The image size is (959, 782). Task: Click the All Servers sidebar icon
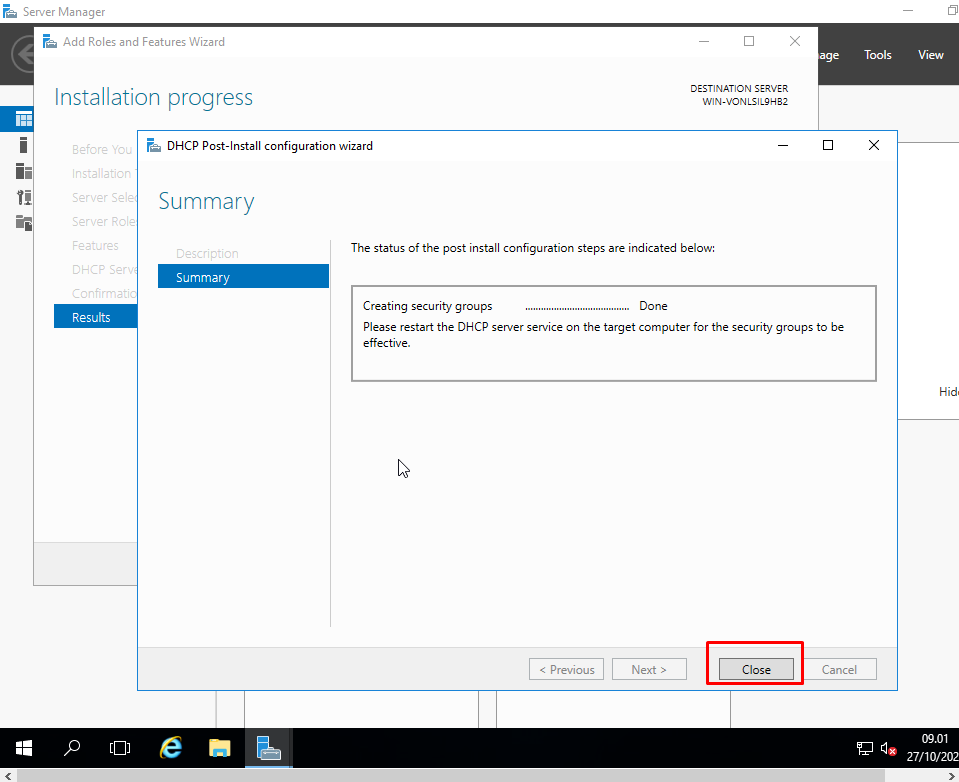point(23,171)
